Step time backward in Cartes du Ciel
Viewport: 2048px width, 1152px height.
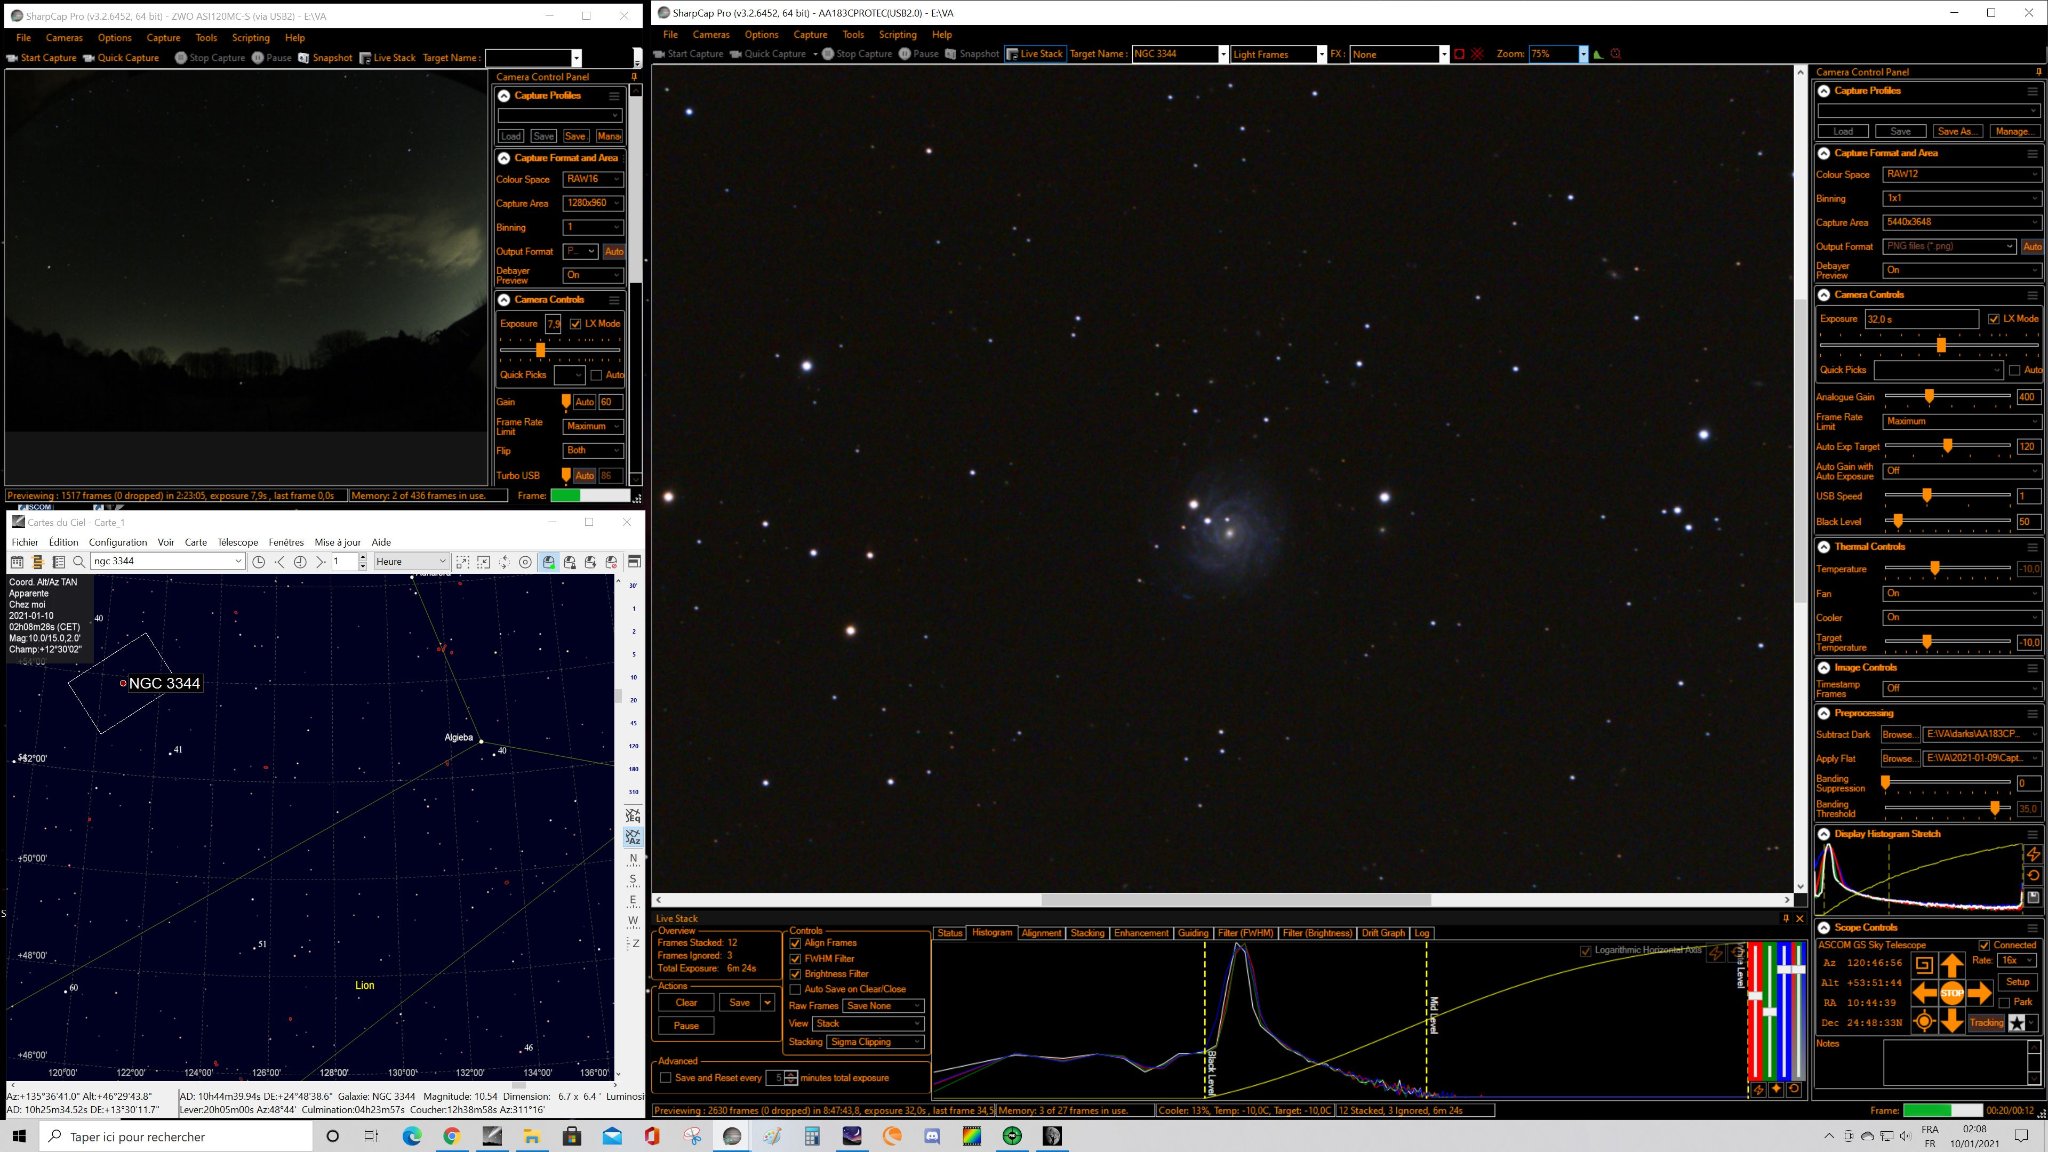tap(280, 562)
